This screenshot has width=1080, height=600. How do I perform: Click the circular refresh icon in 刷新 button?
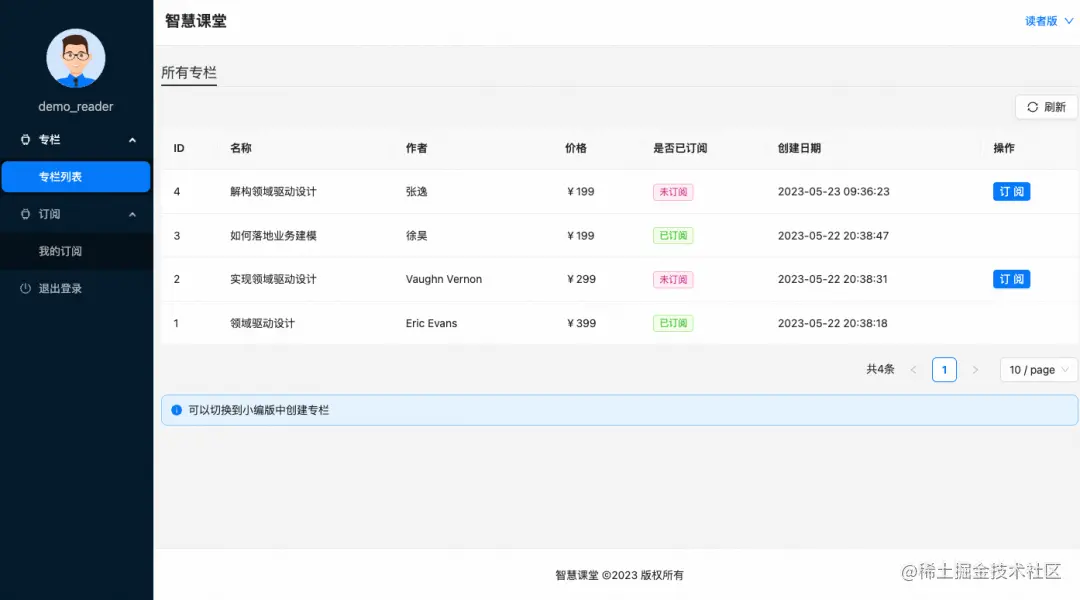pos(1031,107)
